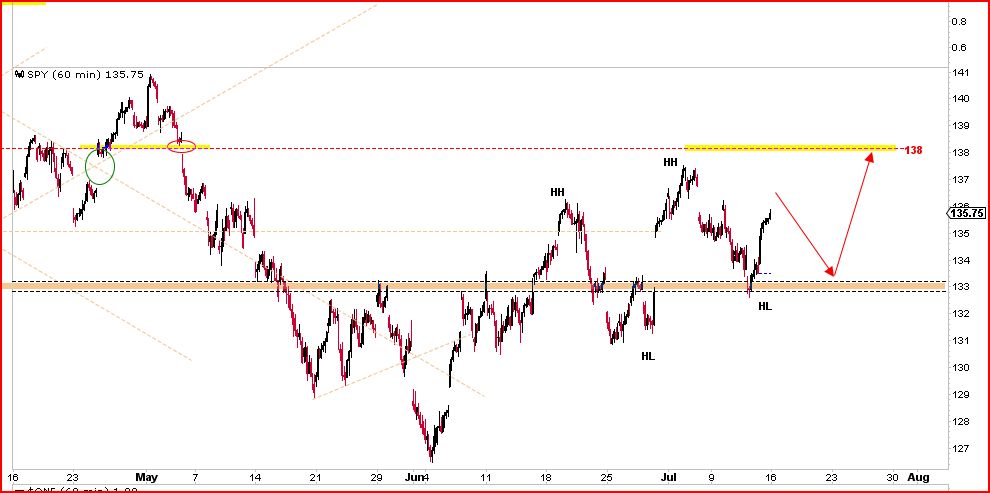Click the 128 price axis label
Screen dimensions: 990x493
tap(961, 422)
